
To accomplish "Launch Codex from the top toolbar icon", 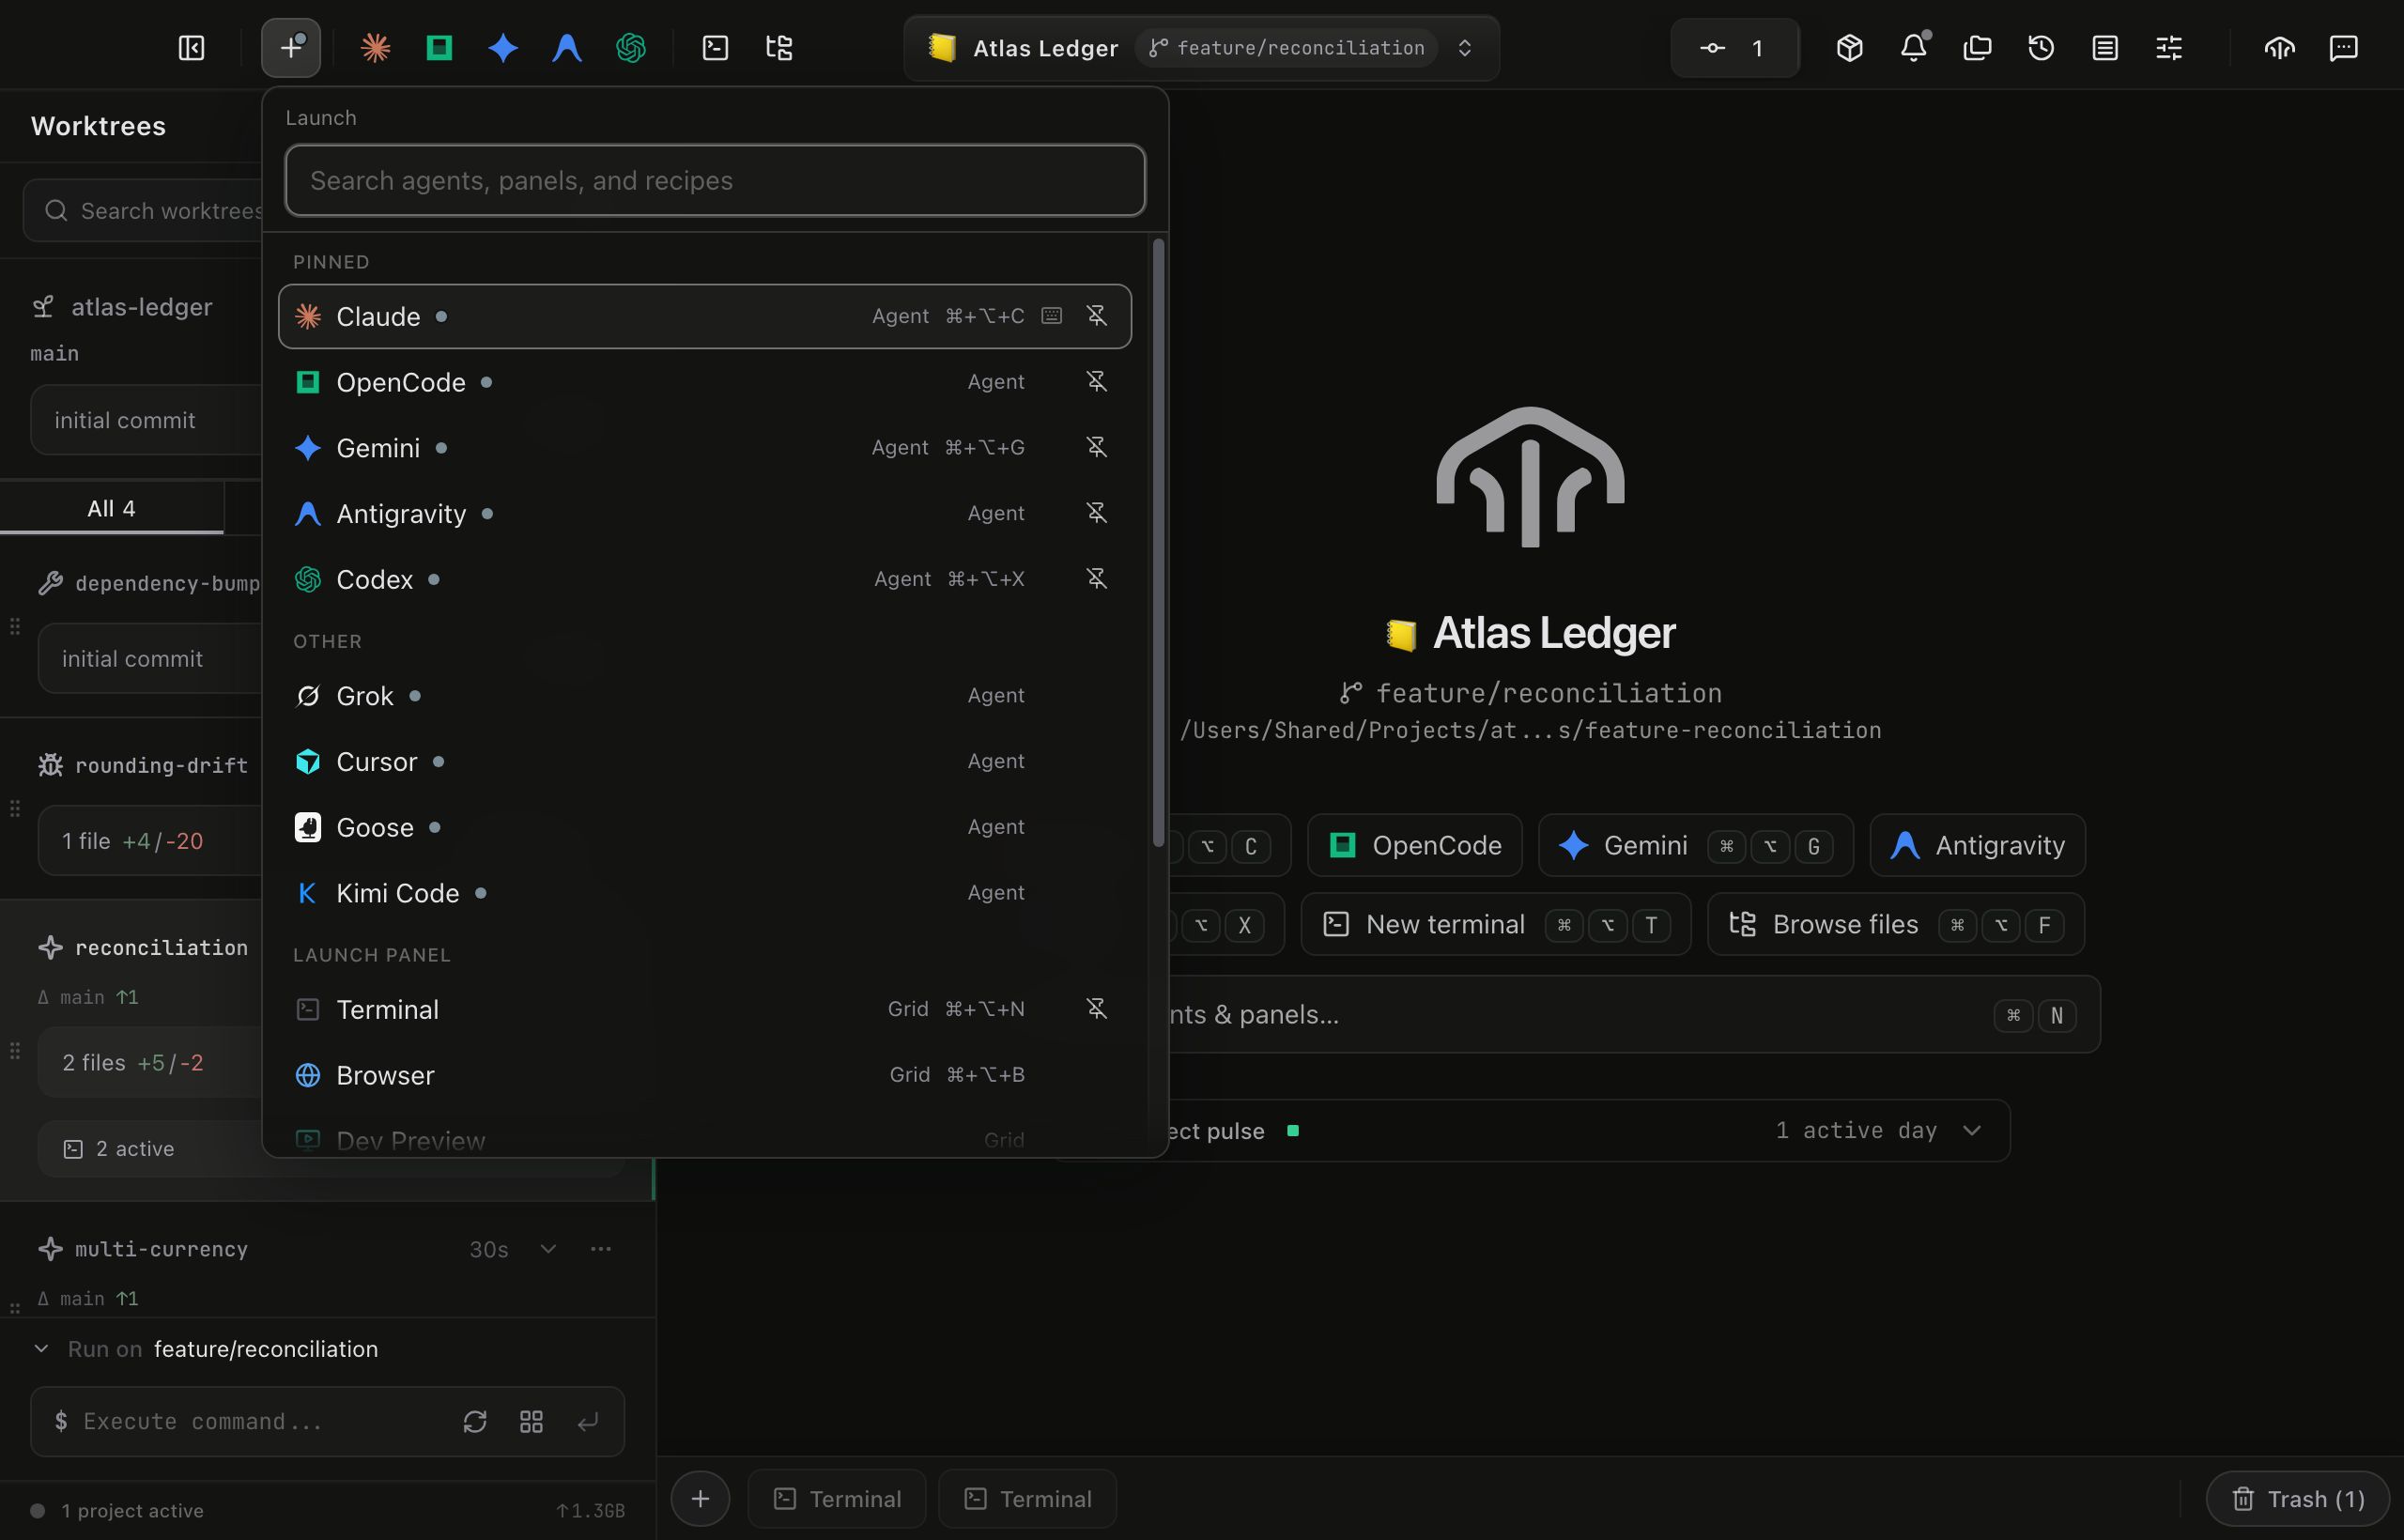I will click(631, 48).
